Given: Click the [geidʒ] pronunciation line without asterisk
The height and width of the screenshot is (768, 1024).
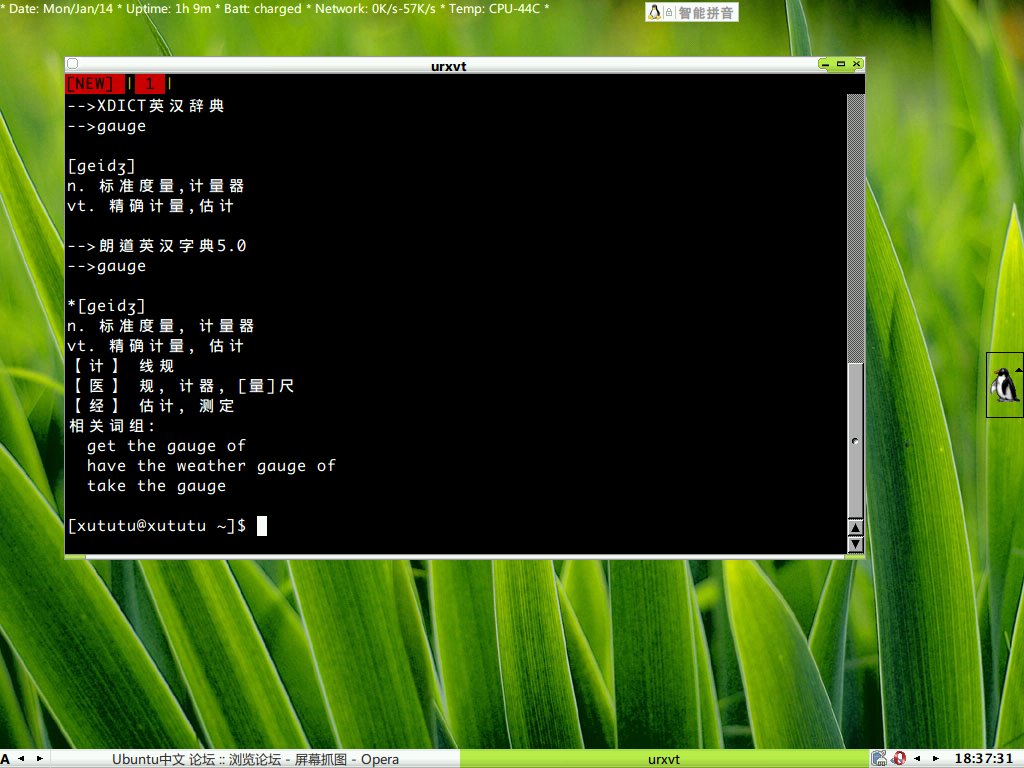Looking at the screenshot, I should (x=101, y=167).
